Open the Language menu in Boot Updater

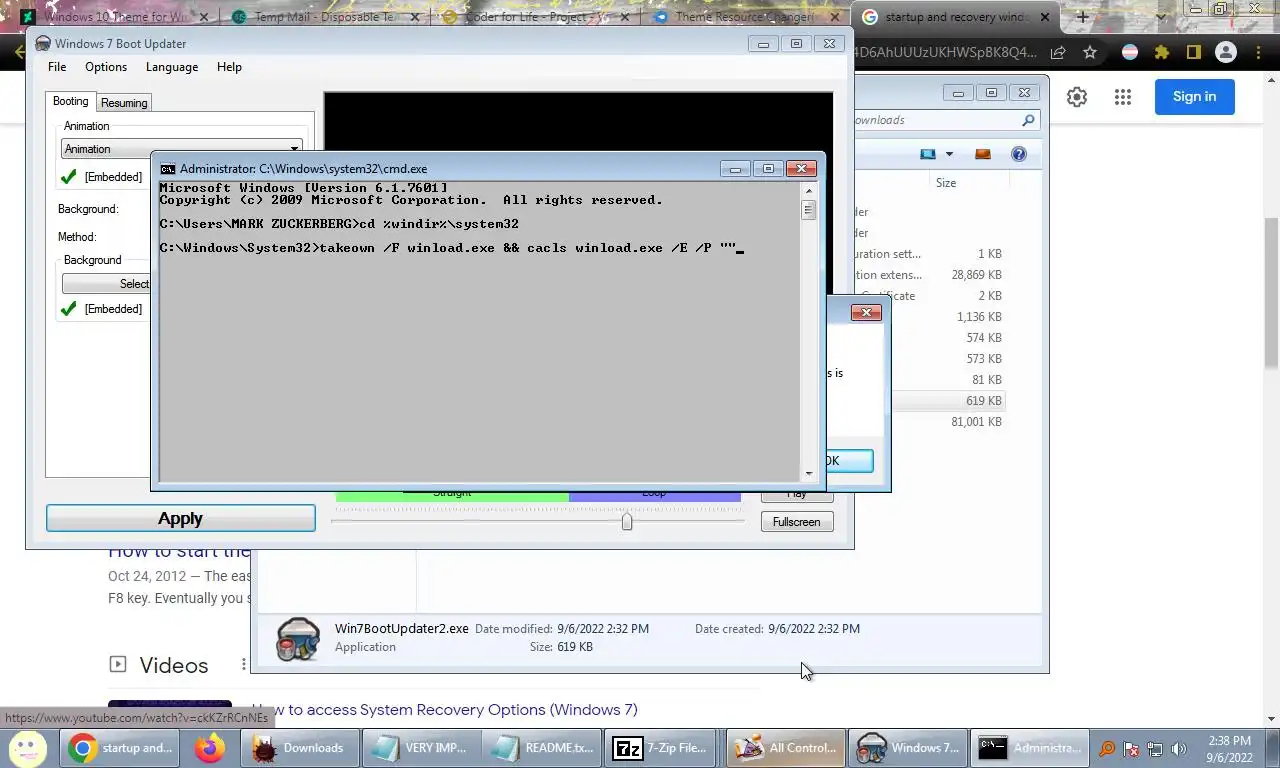172,67
